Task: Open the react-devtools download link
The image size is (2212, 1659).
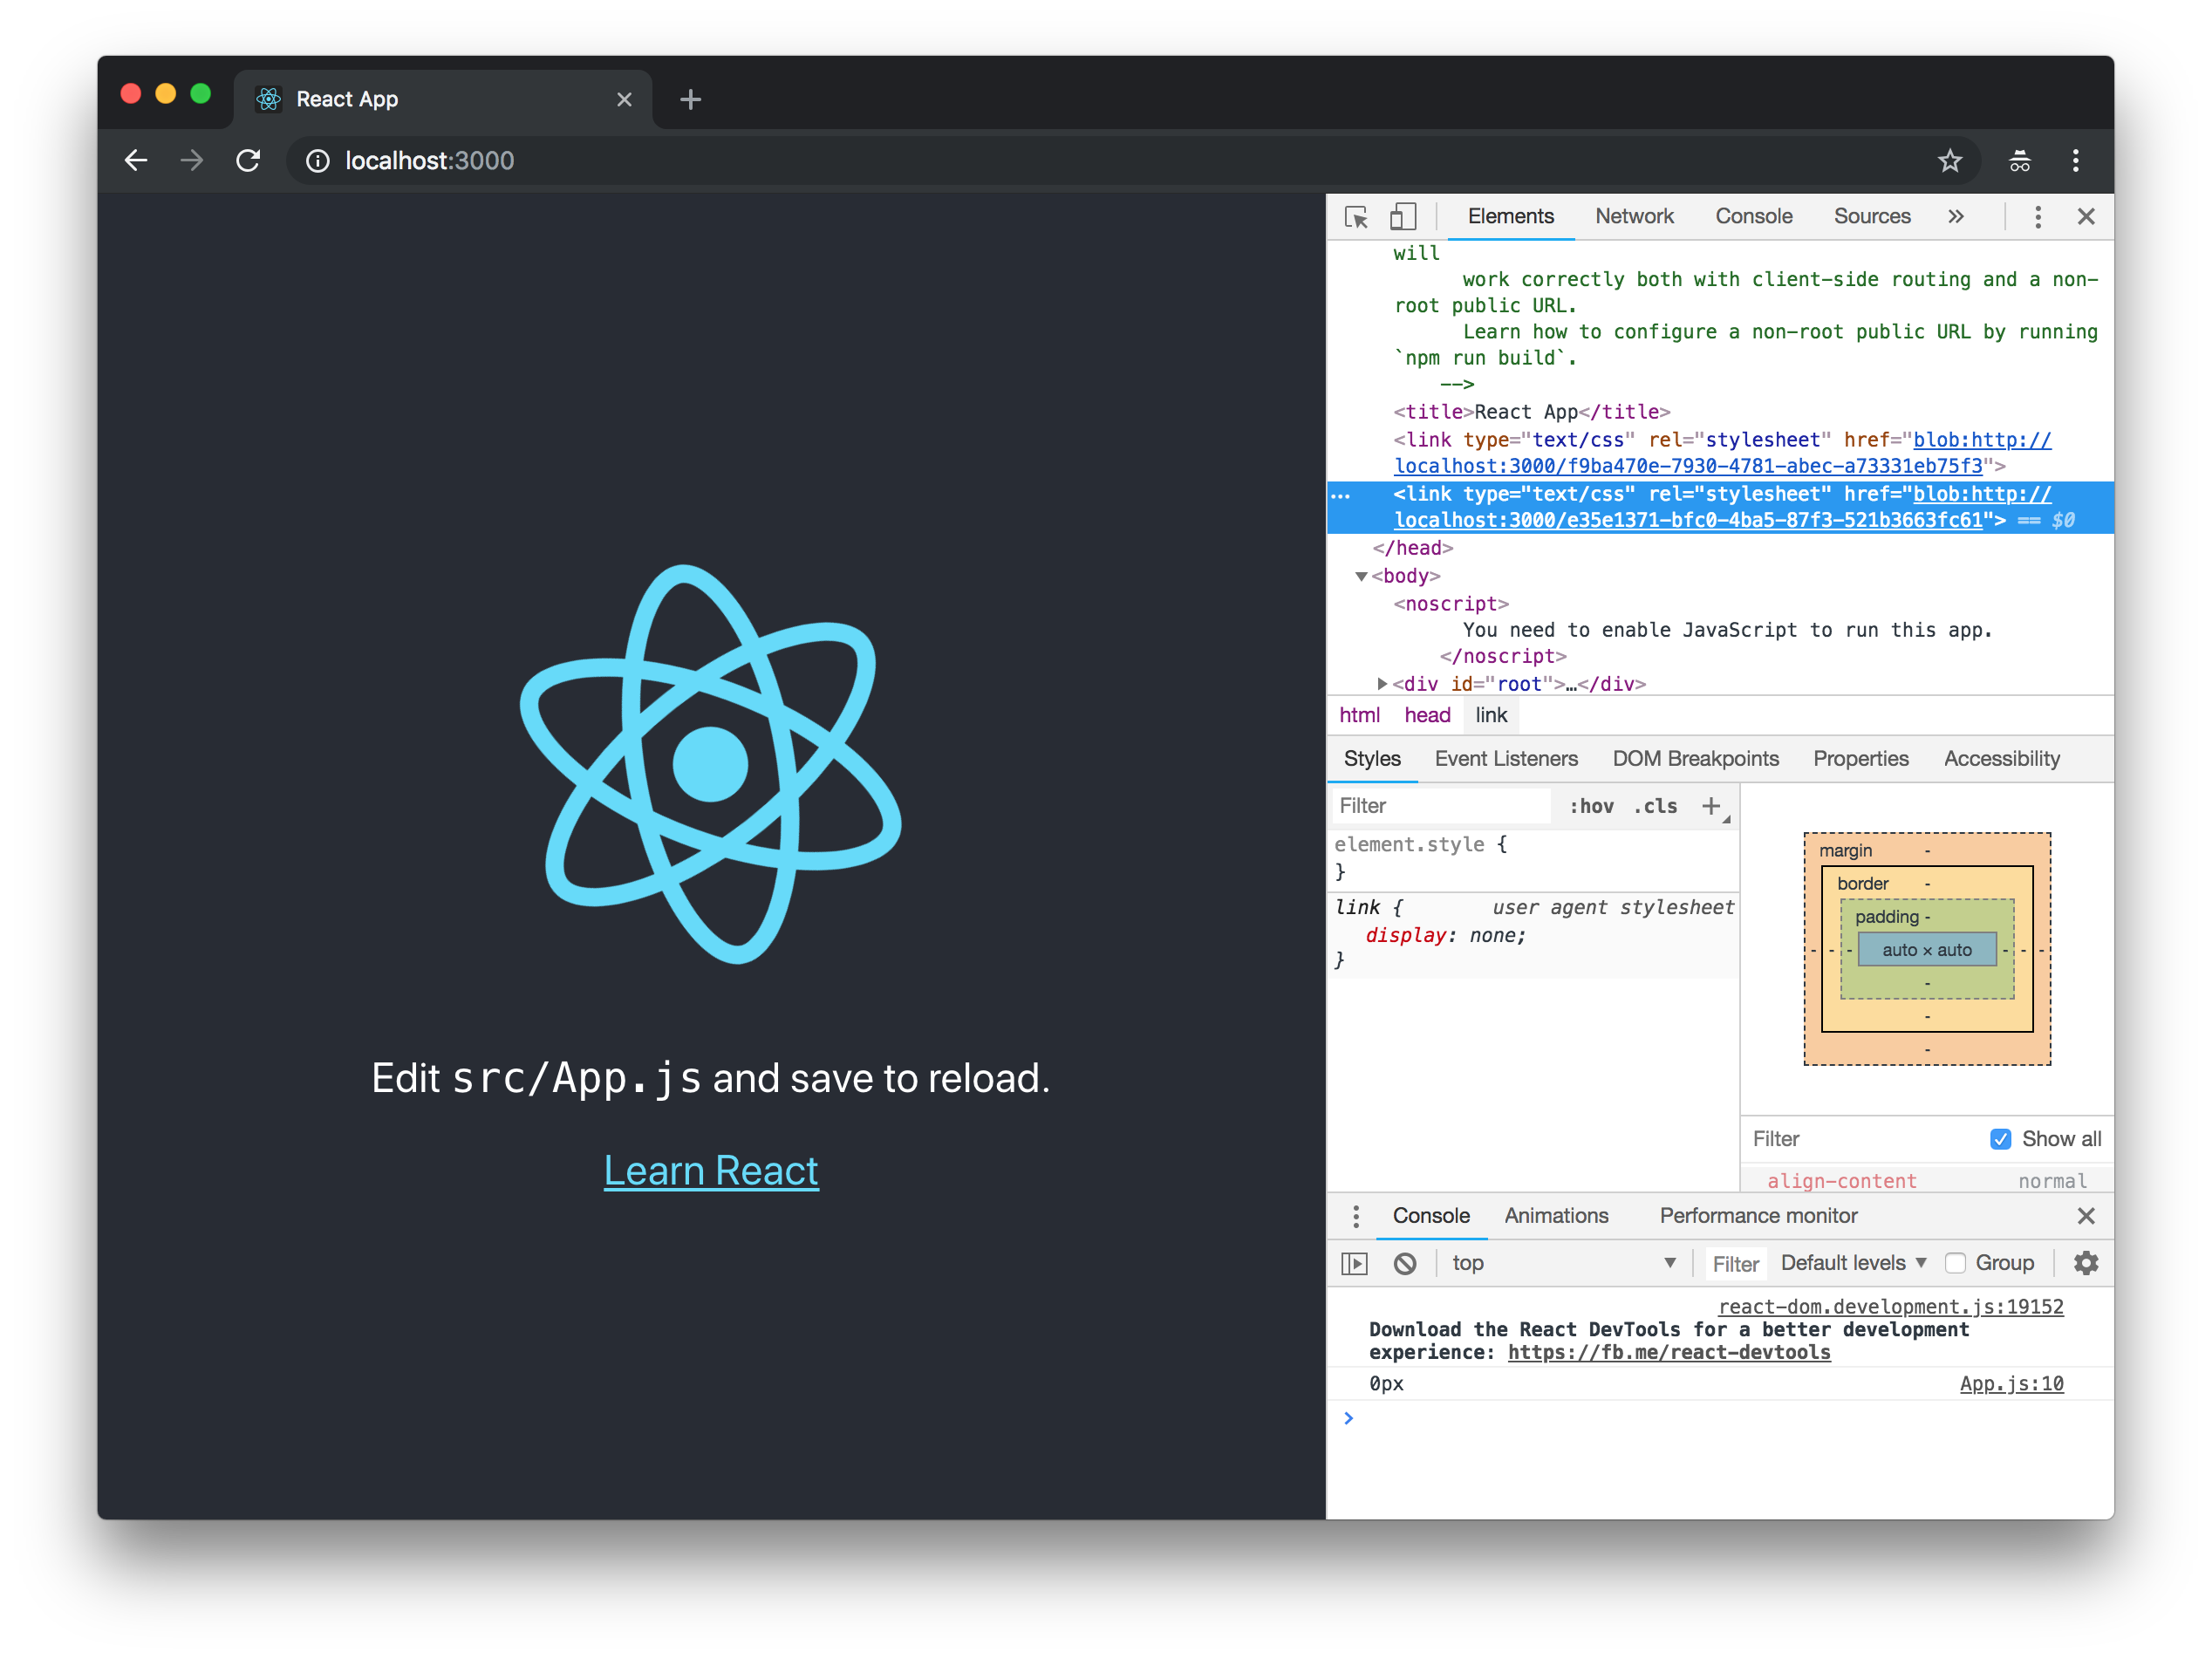Action: coord(1668,1352)
